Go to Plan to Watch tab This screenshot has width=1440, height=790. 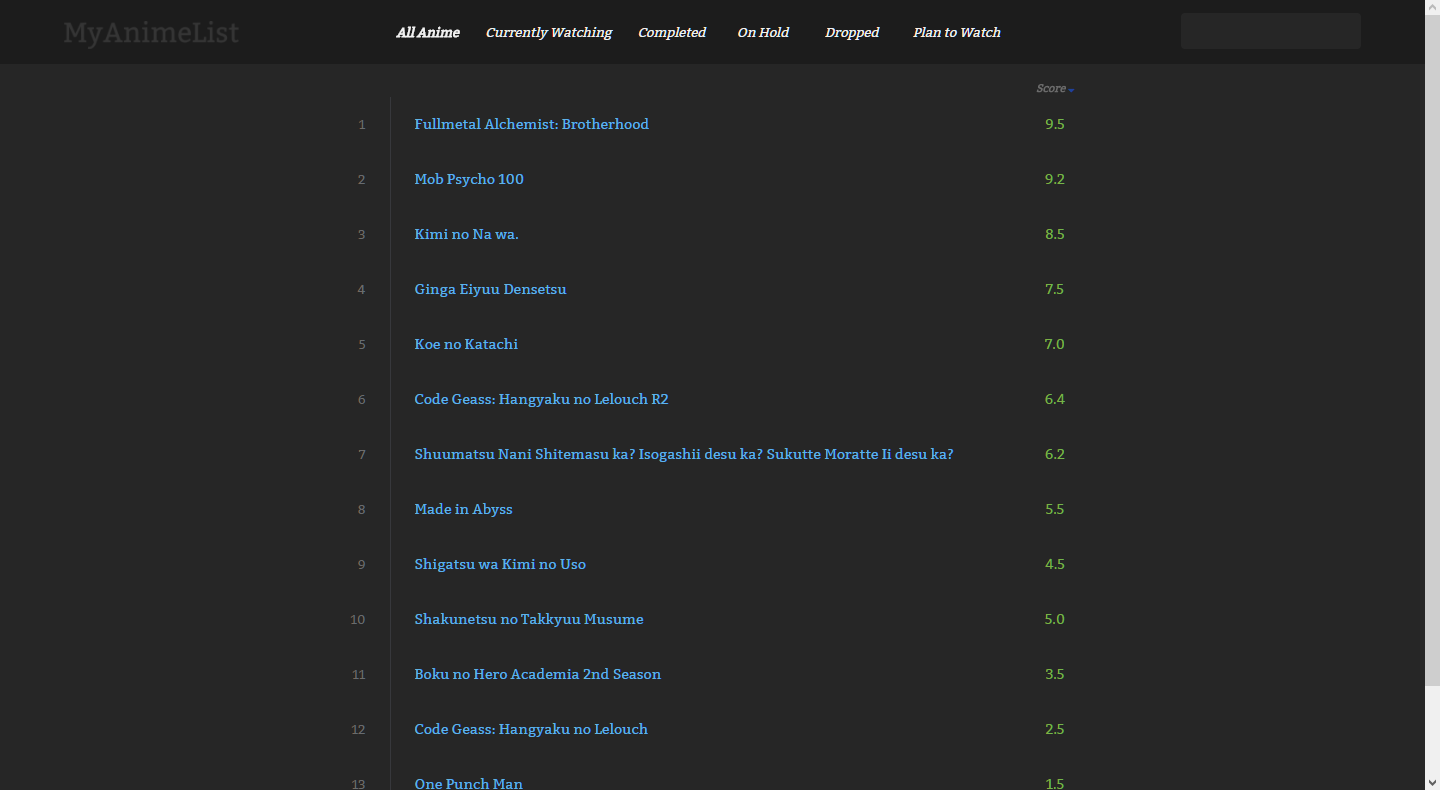point(956,32)
